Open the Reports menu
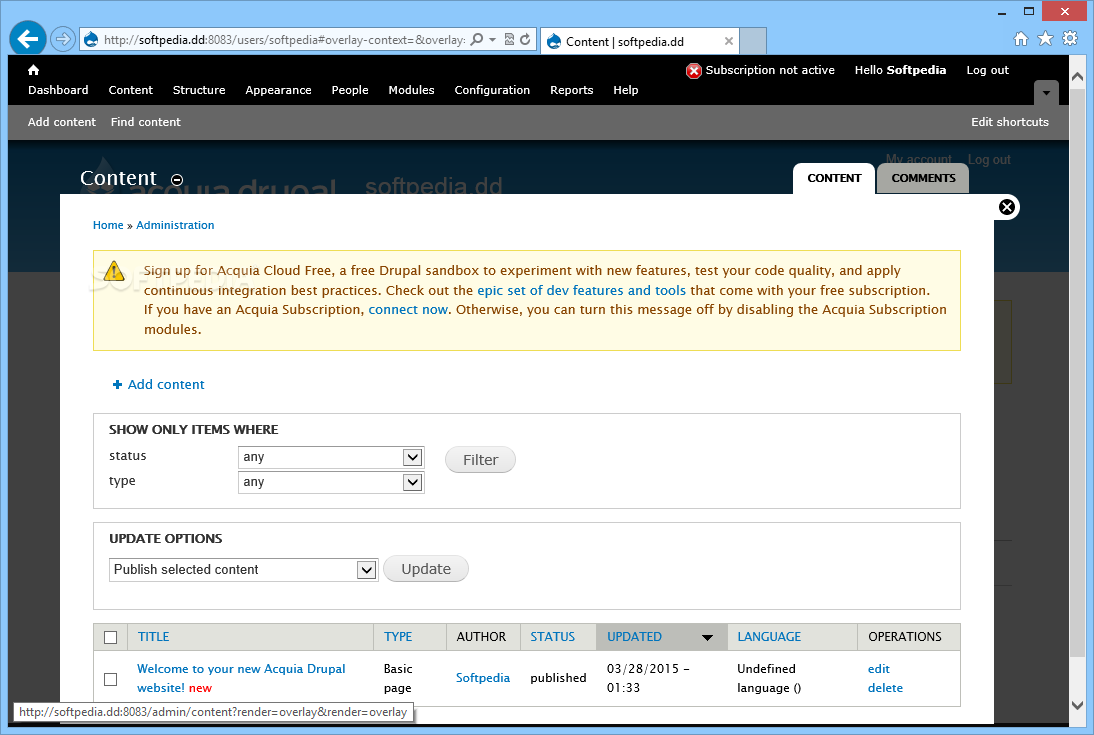1094x735 pixels. [x=571, y=90]
